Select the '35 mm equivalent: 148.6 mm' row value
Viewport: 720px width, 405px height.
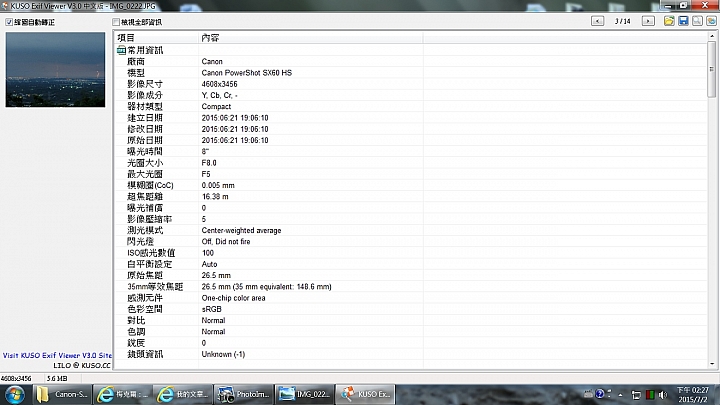[266, 287]
